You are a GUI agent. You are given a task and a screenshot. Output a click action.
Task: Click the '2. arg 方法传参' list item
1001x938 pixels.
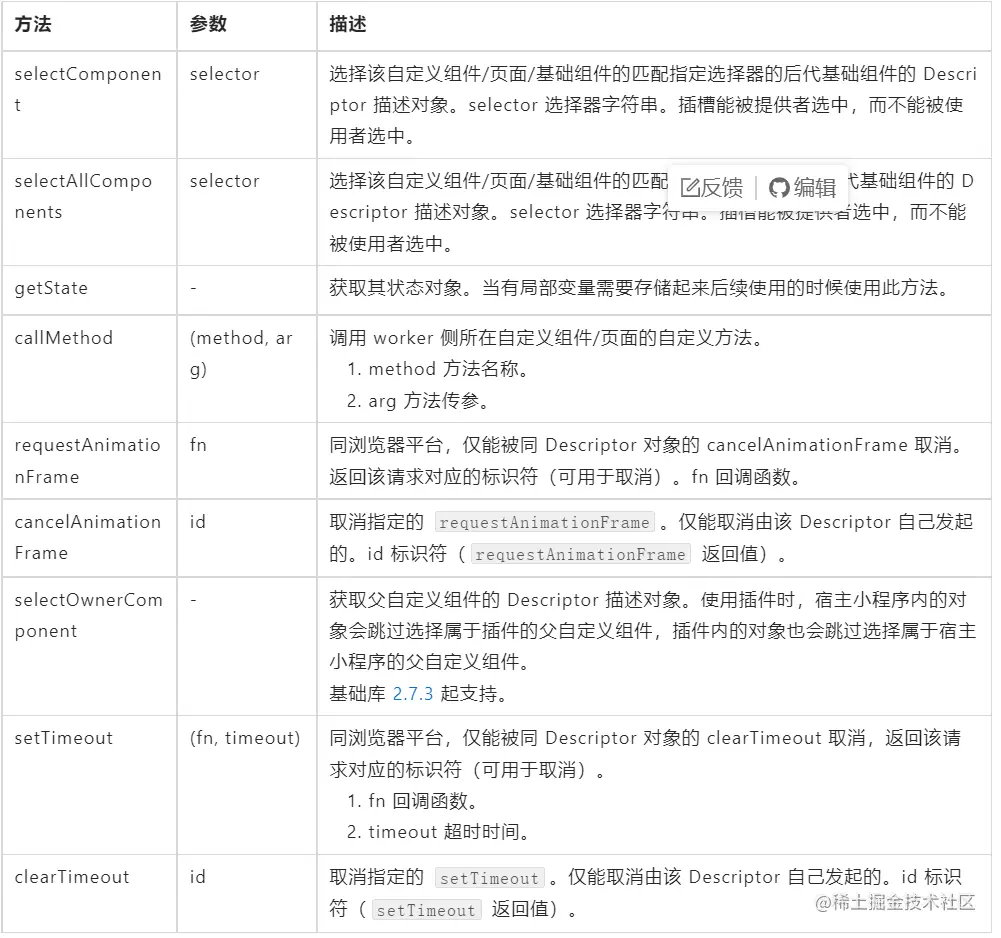[419, 401]
